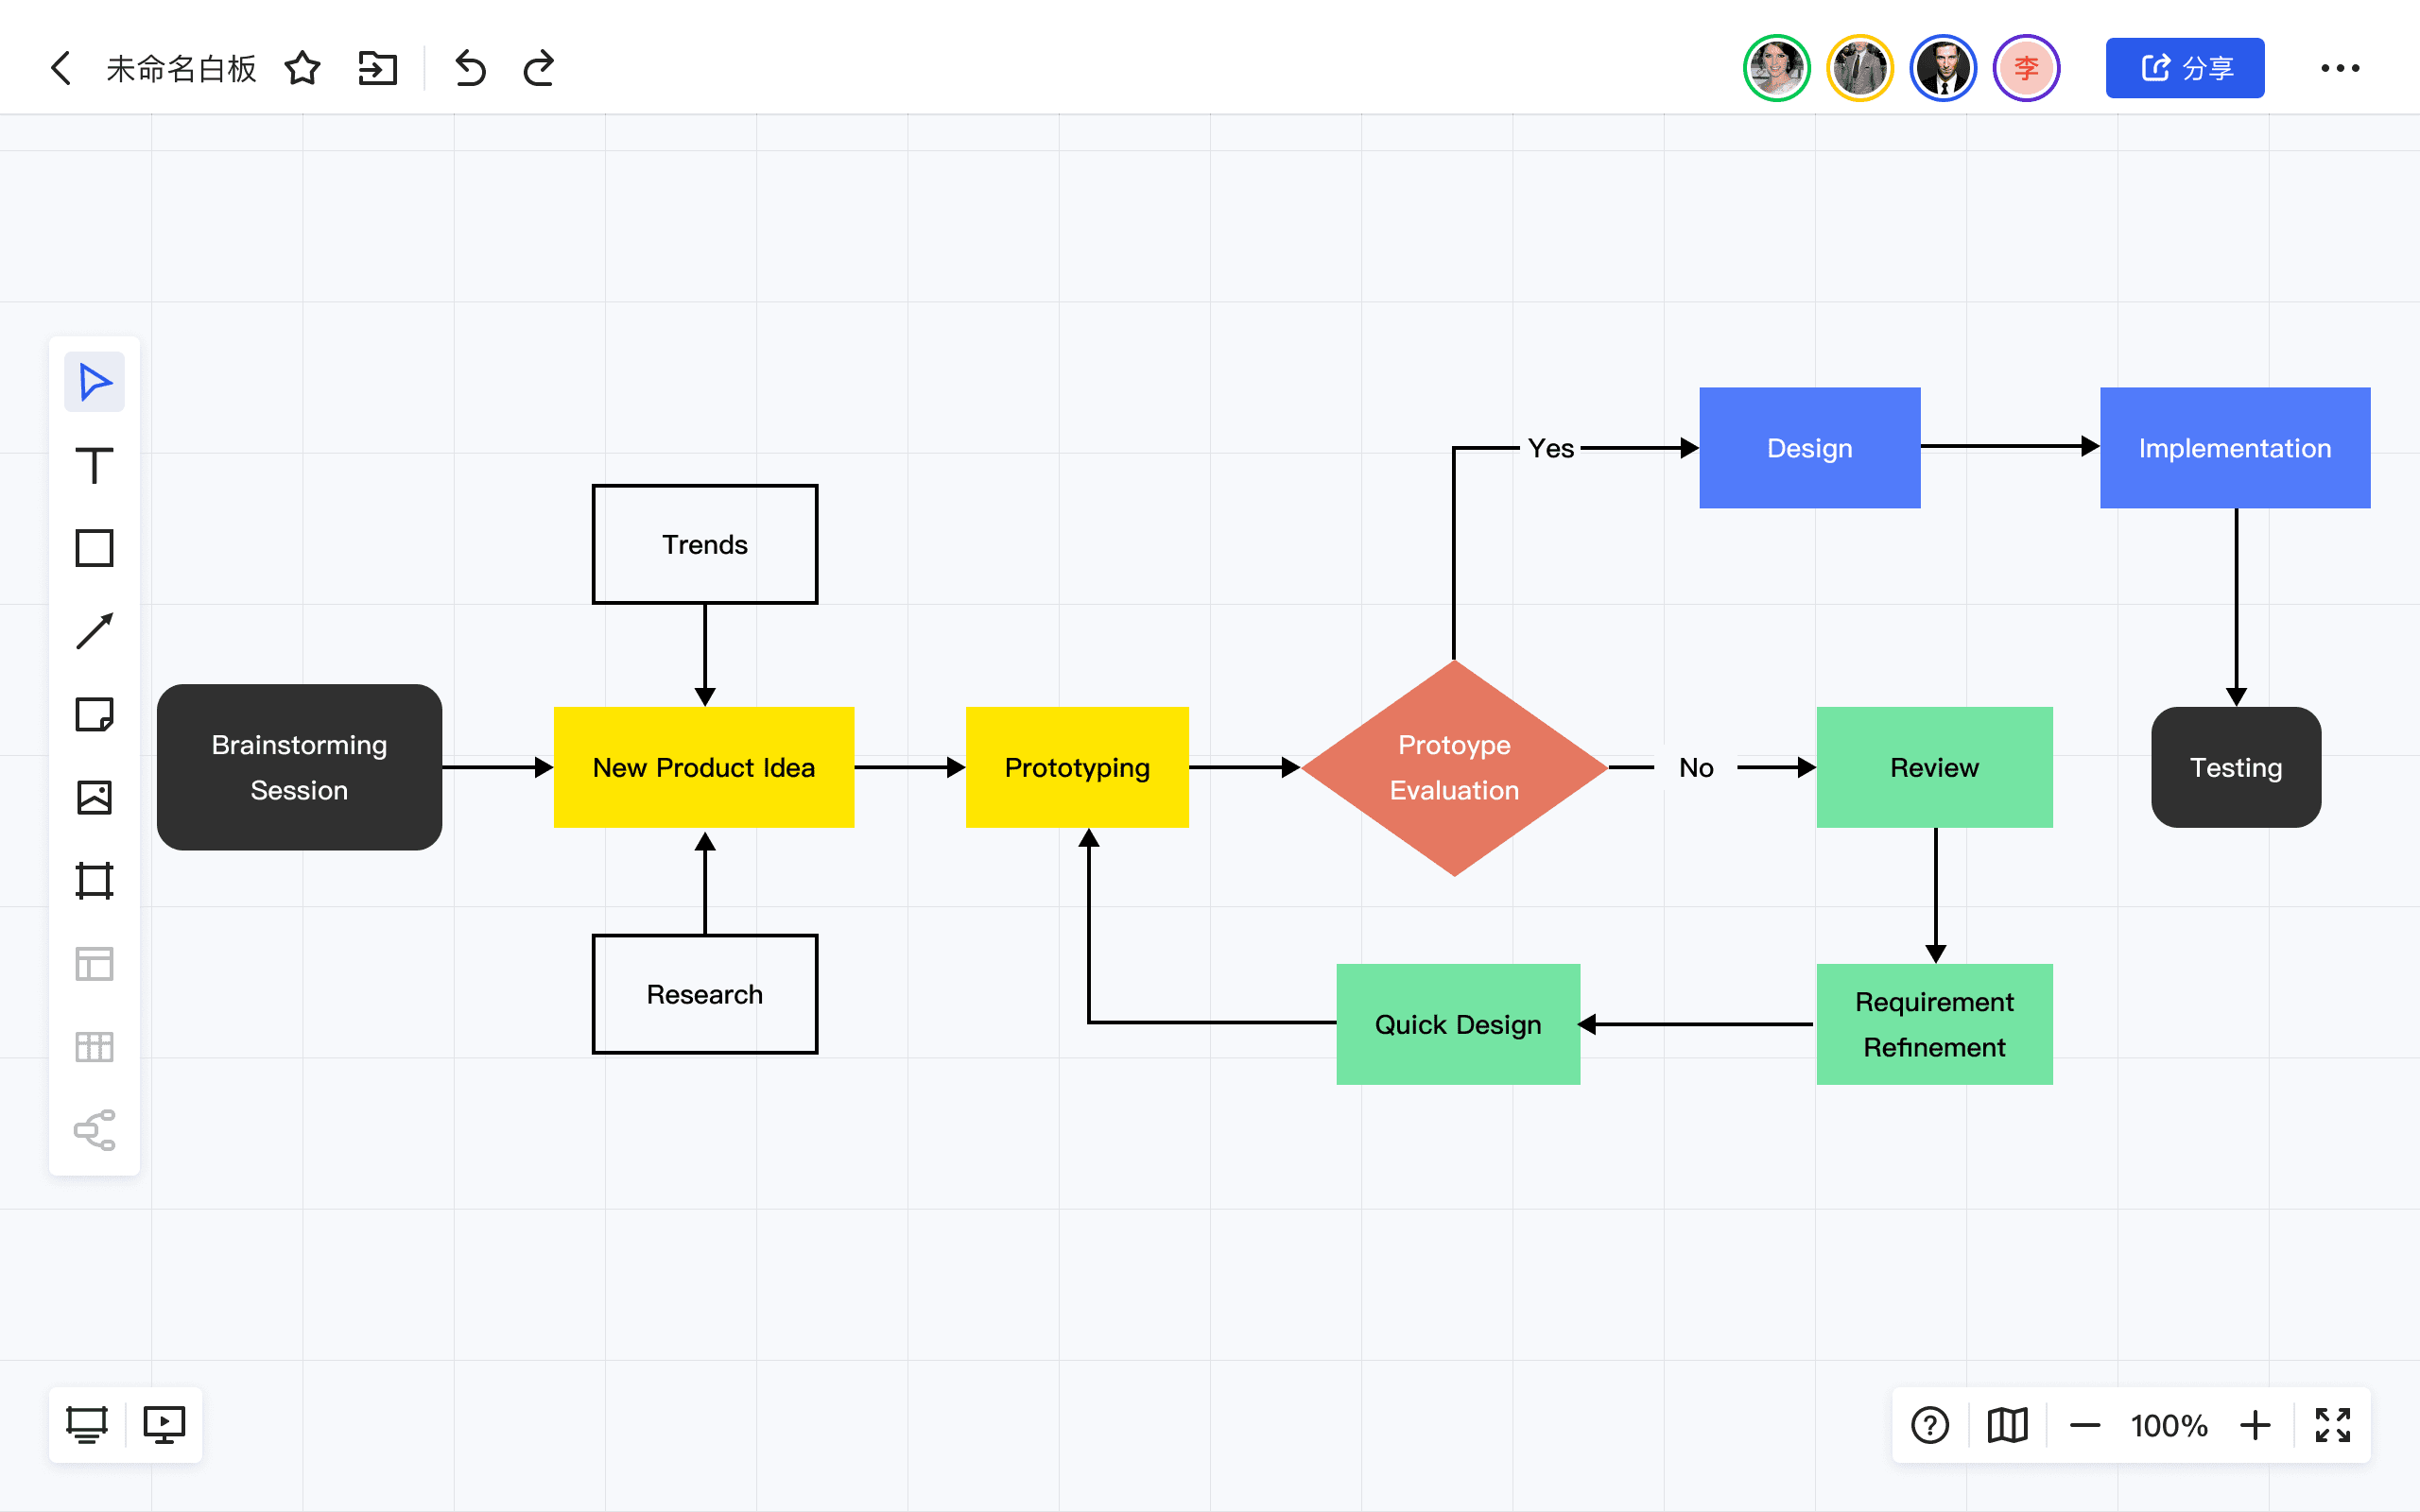This screenshot has width=2420, height=1512.
Task: Select the Text tool in left toolbar
Action: (94, 466)
